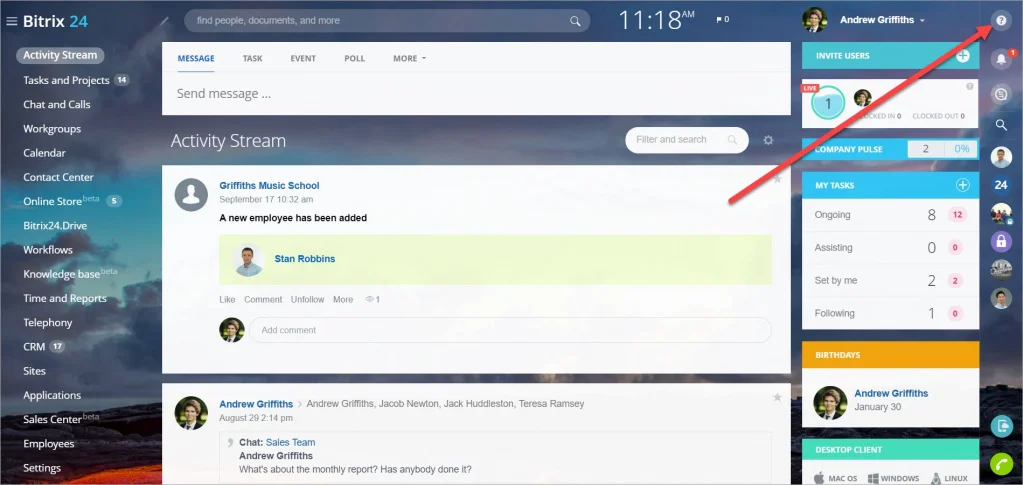Star the Griffiths Music School post
This screenshot has height=485, width=1023.
[x=777, y=180]
